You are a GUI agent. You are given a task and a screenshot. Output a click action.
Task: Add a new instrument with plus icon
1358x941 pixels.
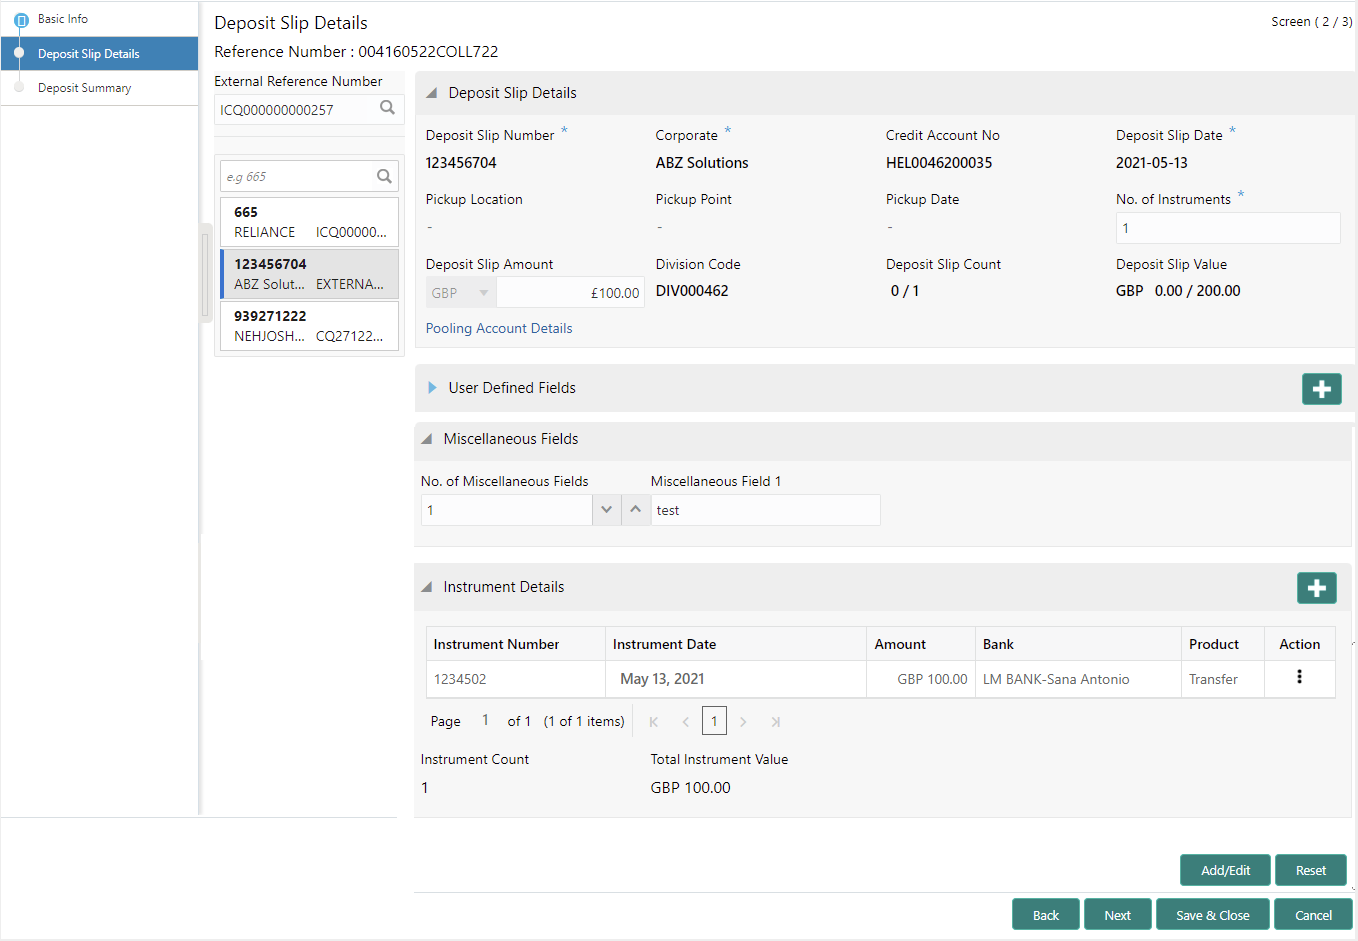[x=1317, y=588]
